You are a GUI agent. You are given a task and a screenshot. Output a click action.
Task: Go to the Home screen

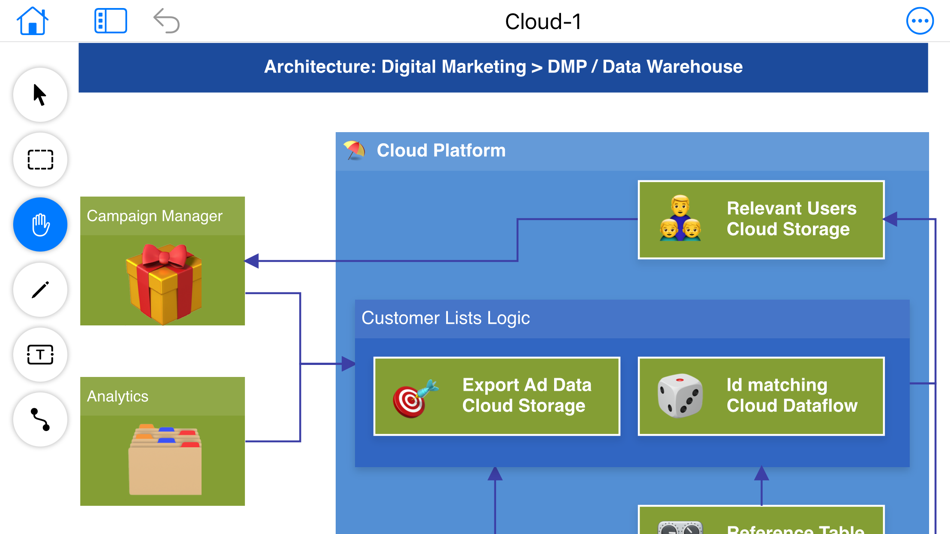click(x=32, y=21)
